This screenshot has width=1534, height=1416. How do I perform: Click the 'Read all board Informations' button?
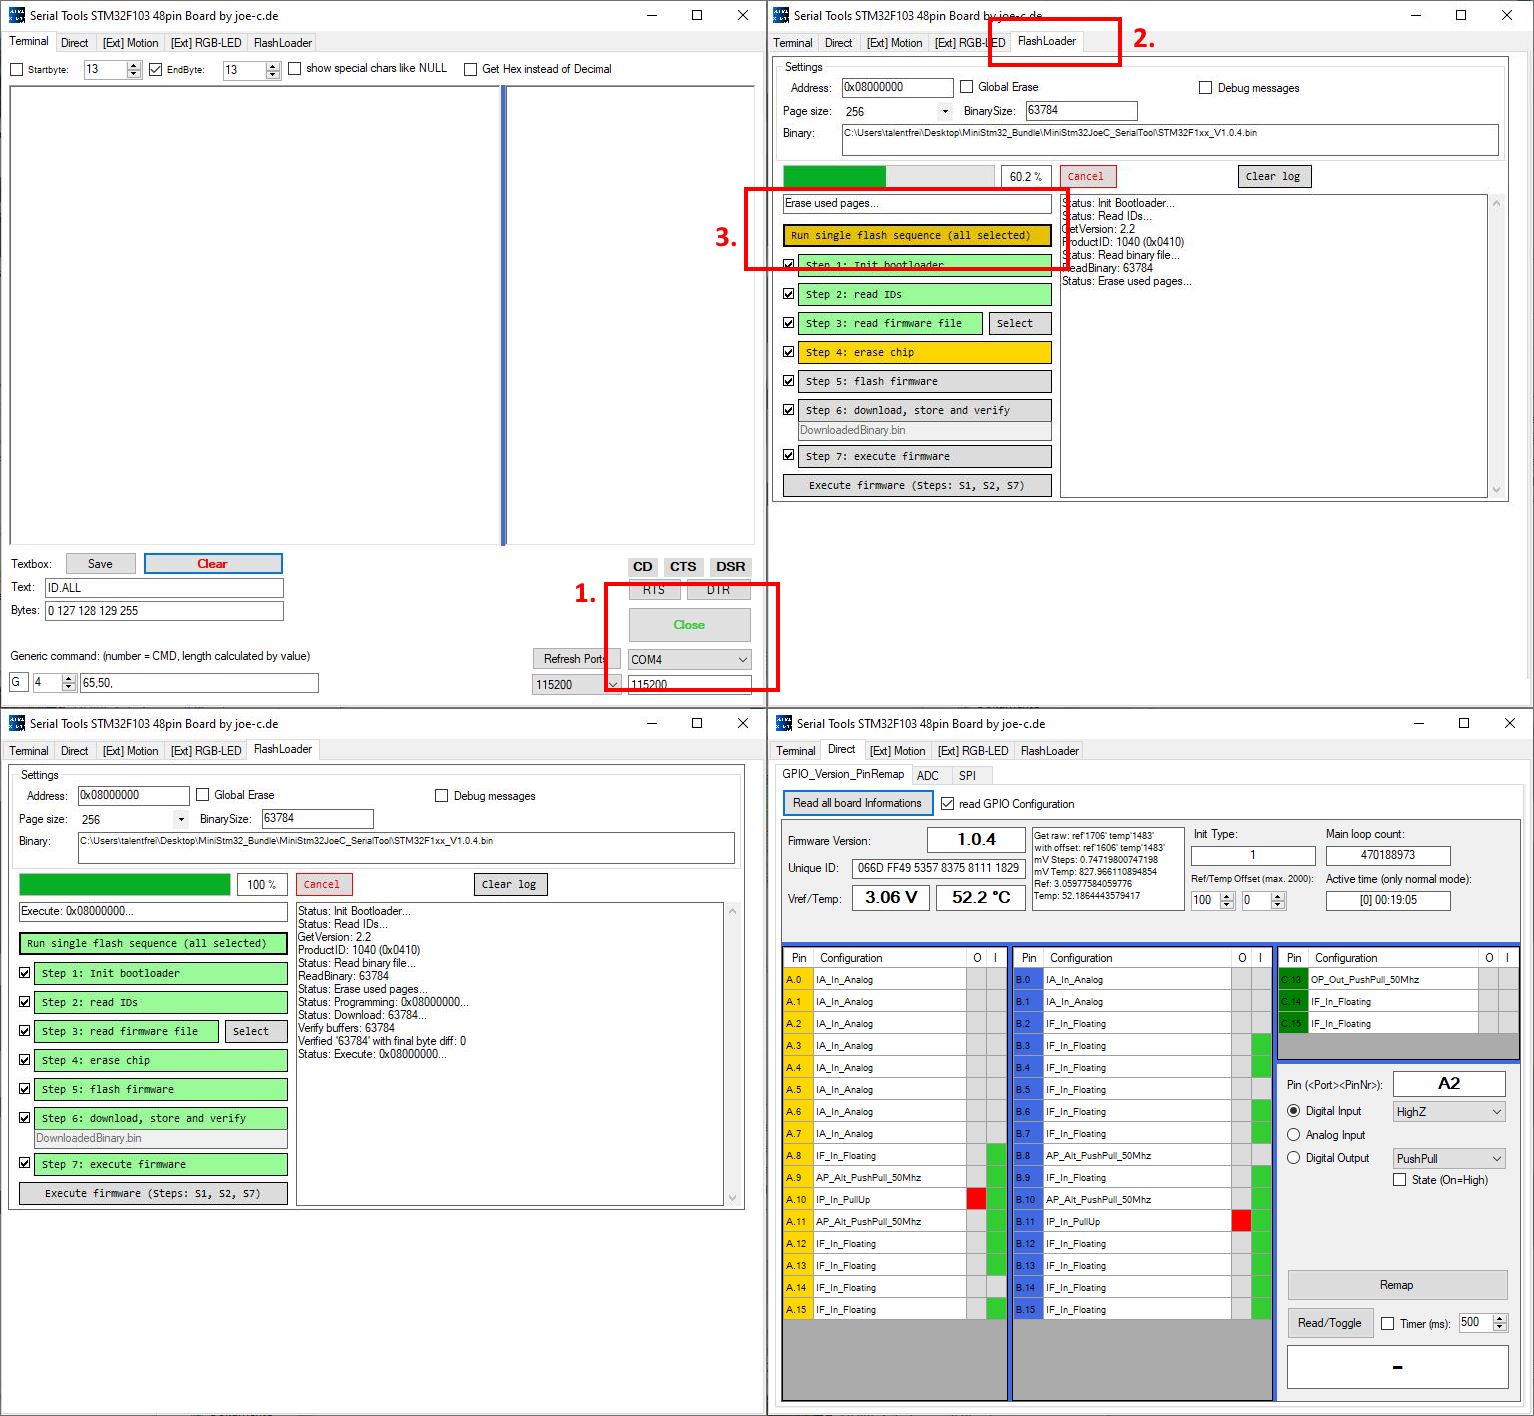857,803
